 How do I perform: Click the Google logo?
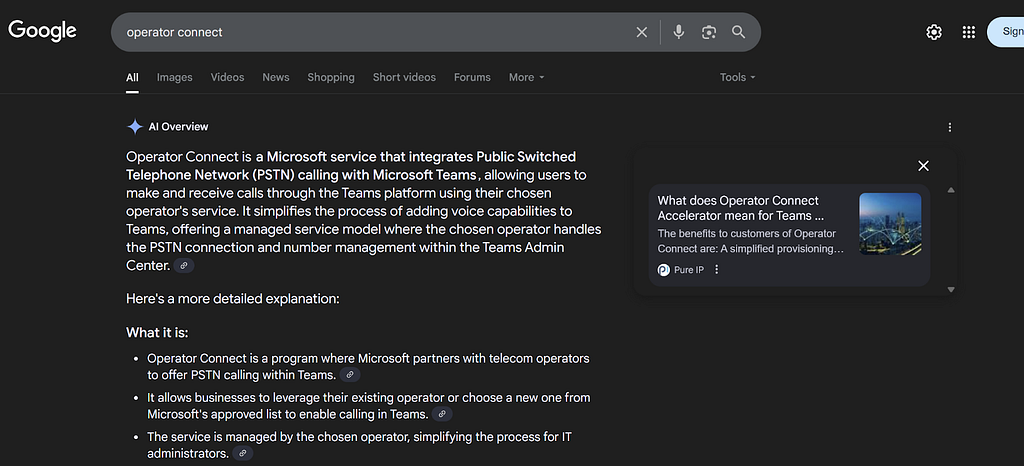click(x=42, y=31)
